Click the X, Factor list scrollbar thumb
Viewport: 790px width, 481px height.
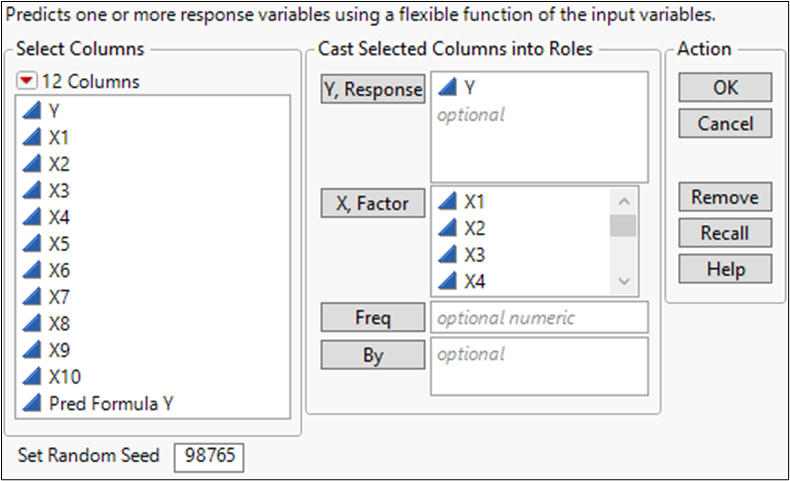tap(623, 225)
